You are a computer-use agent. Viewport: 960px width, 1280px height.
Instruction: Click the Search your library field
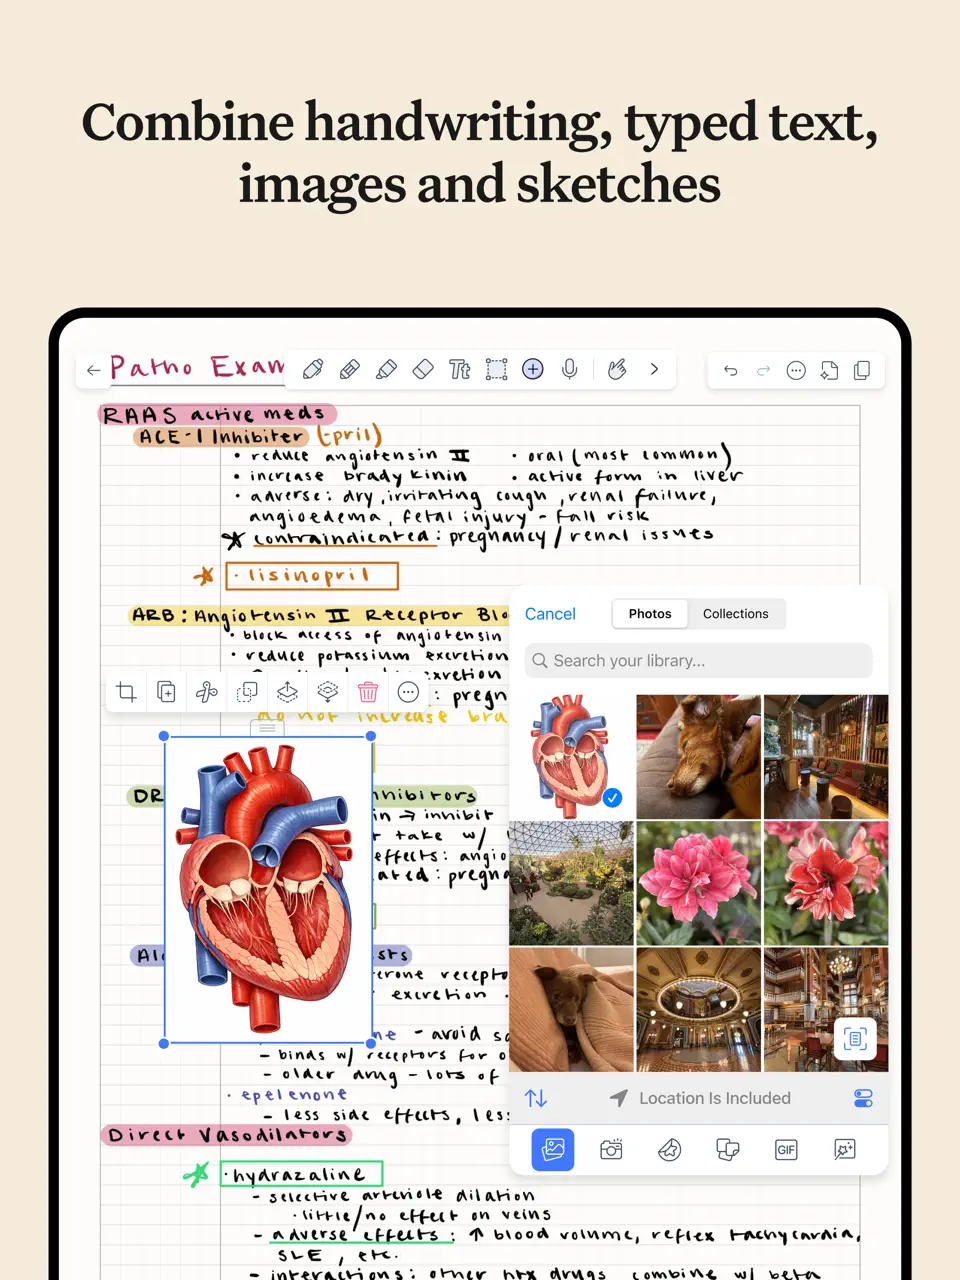click(698, 661)
